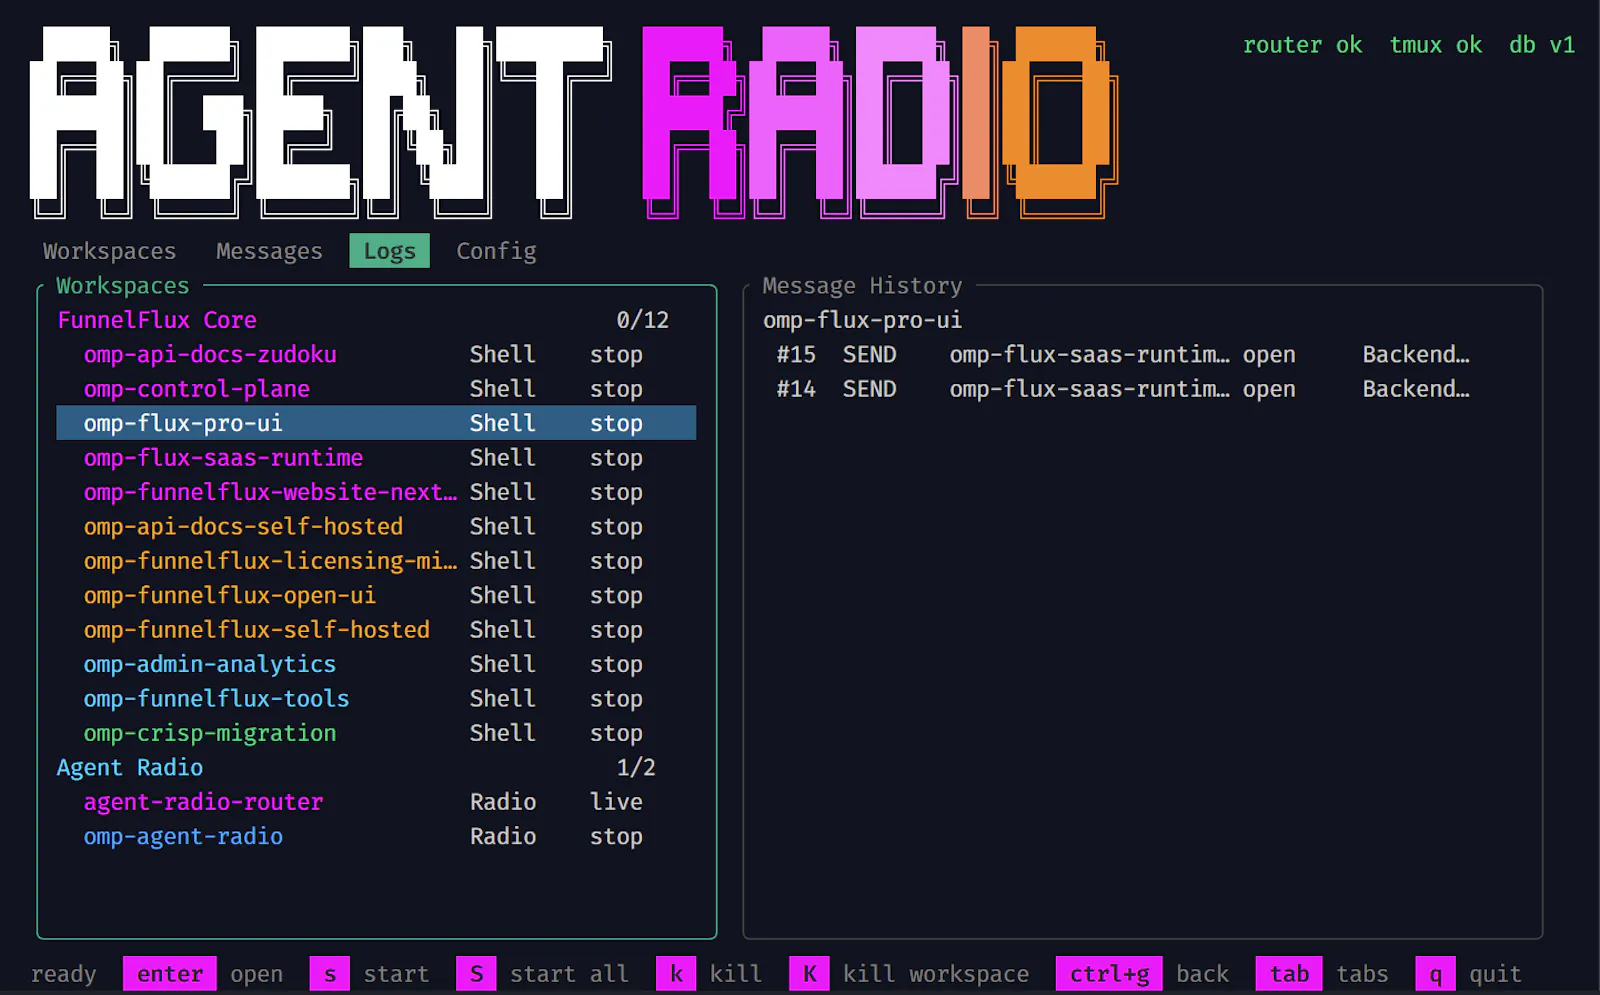Switch to the Workspaces tab
The width and height of the screenshot is (1600, 995).
click(109, 251)
